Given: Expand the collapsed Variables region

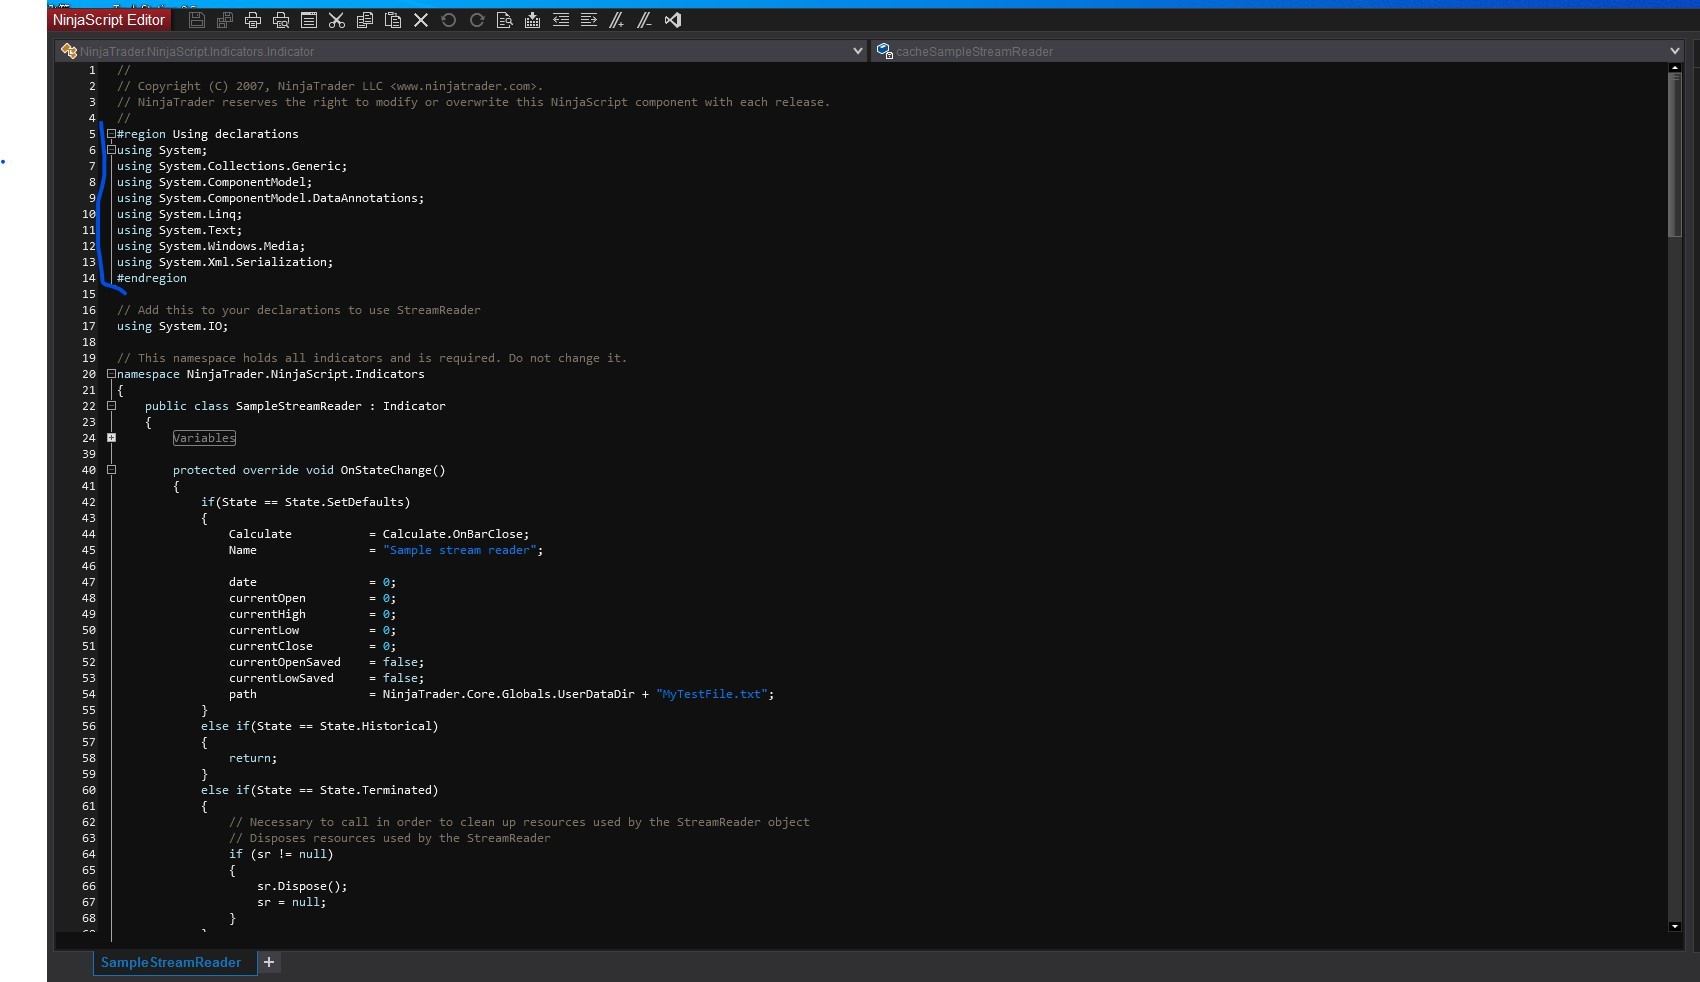Looking at the screenshot, I should (111, 438).
